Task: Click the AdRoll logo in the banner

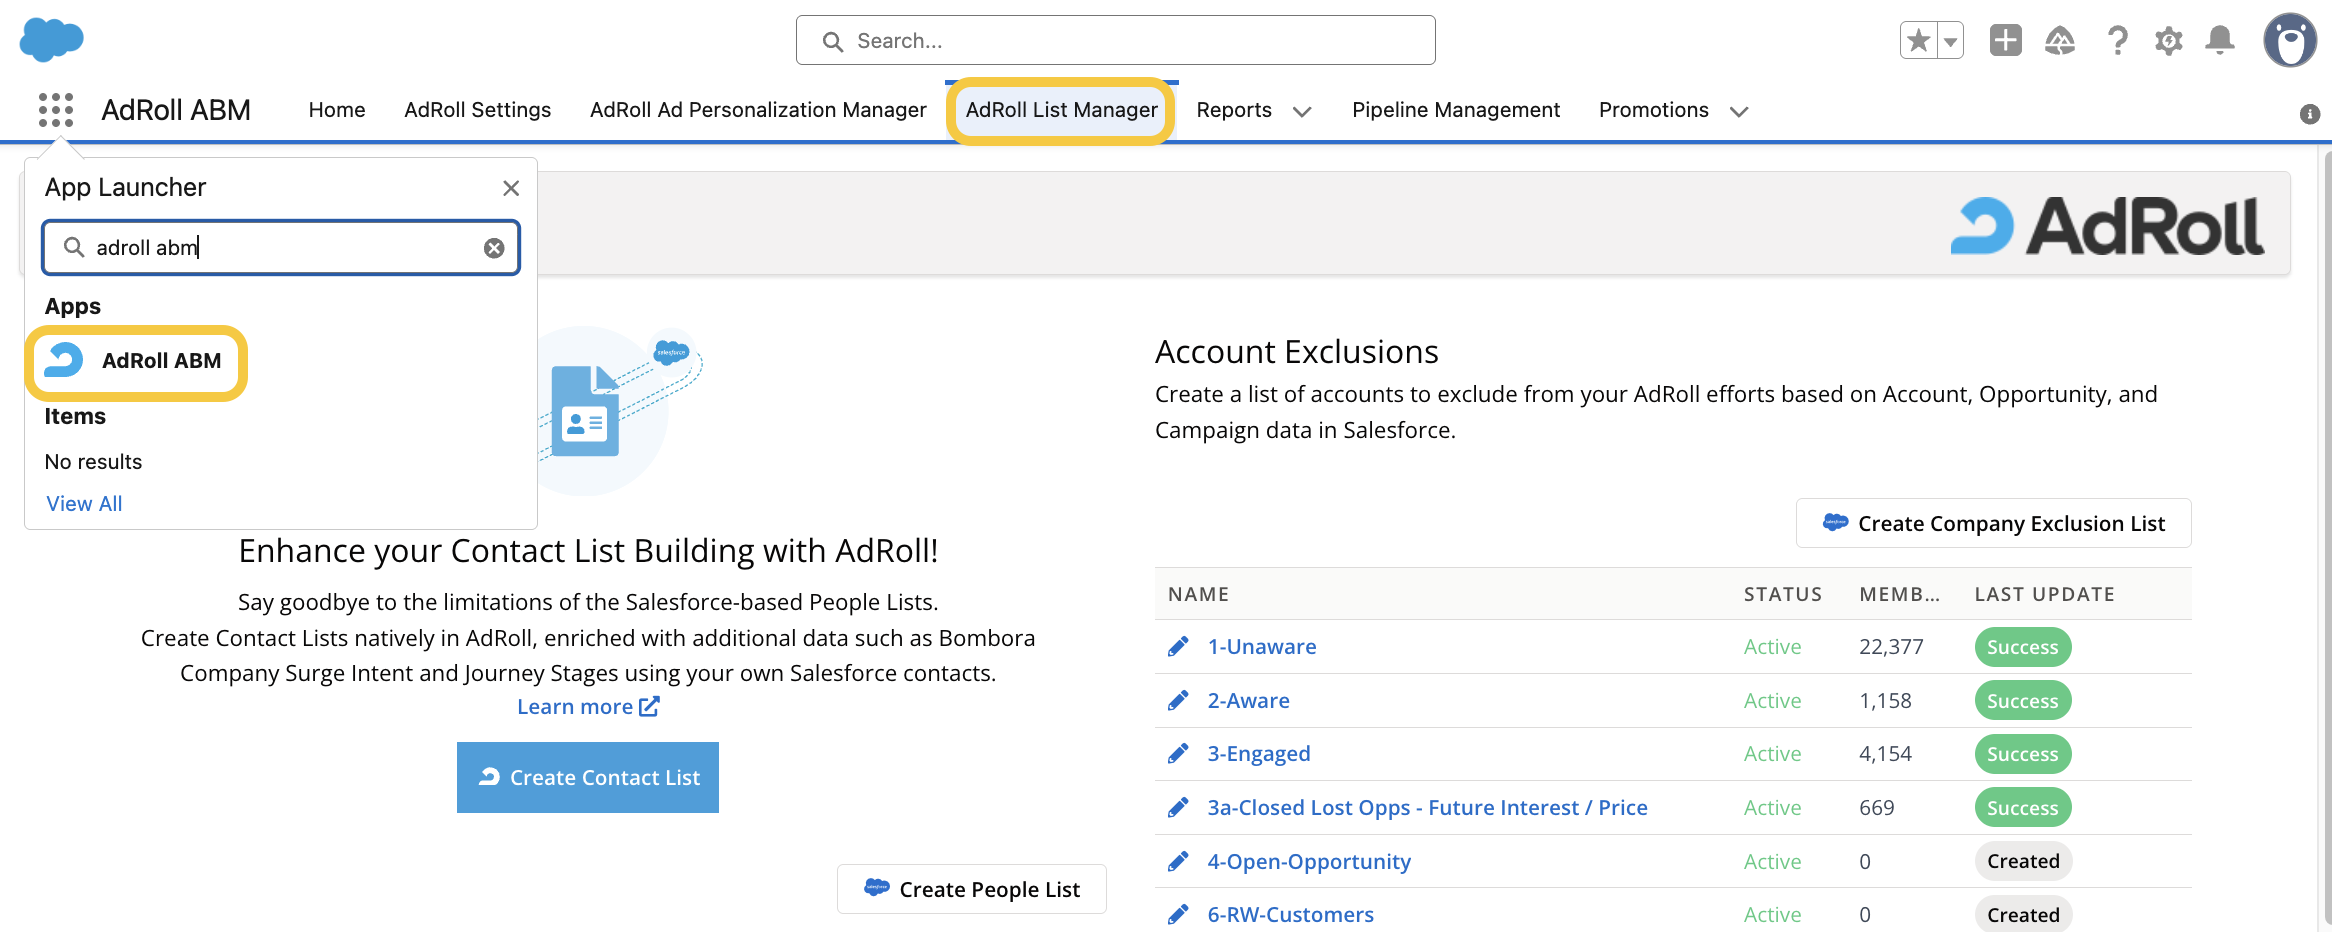Action: click(x=2107, y=225)
